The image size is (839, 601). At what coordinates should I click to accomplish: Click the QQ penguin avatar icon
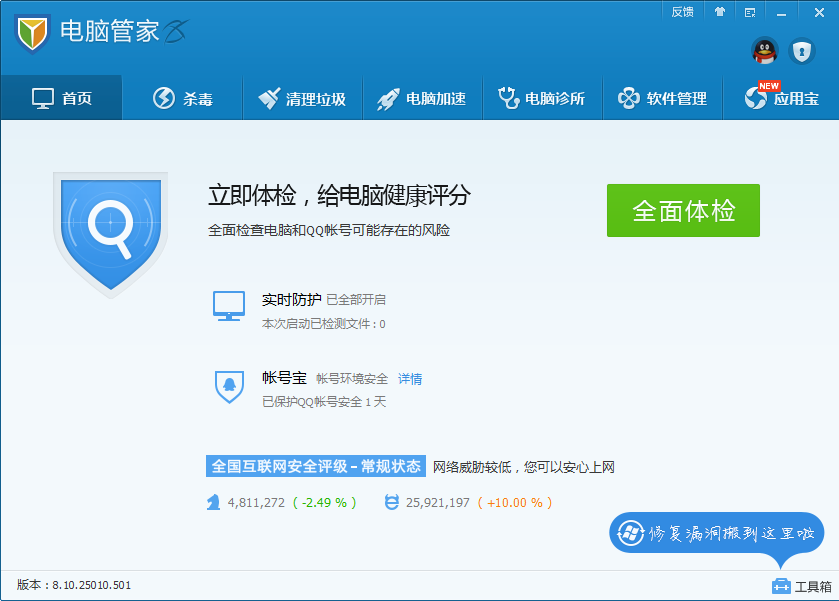pos(765,51)
